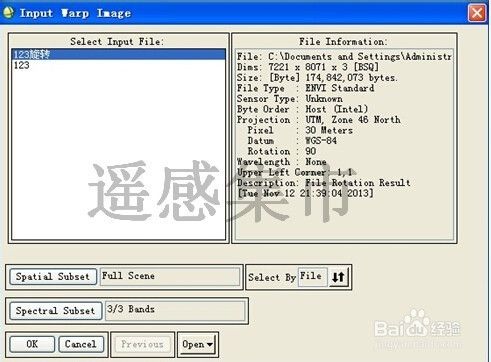The image size is (491, 362).
Task: Close the Input Warp Image dialog
Action: [476, 13]
